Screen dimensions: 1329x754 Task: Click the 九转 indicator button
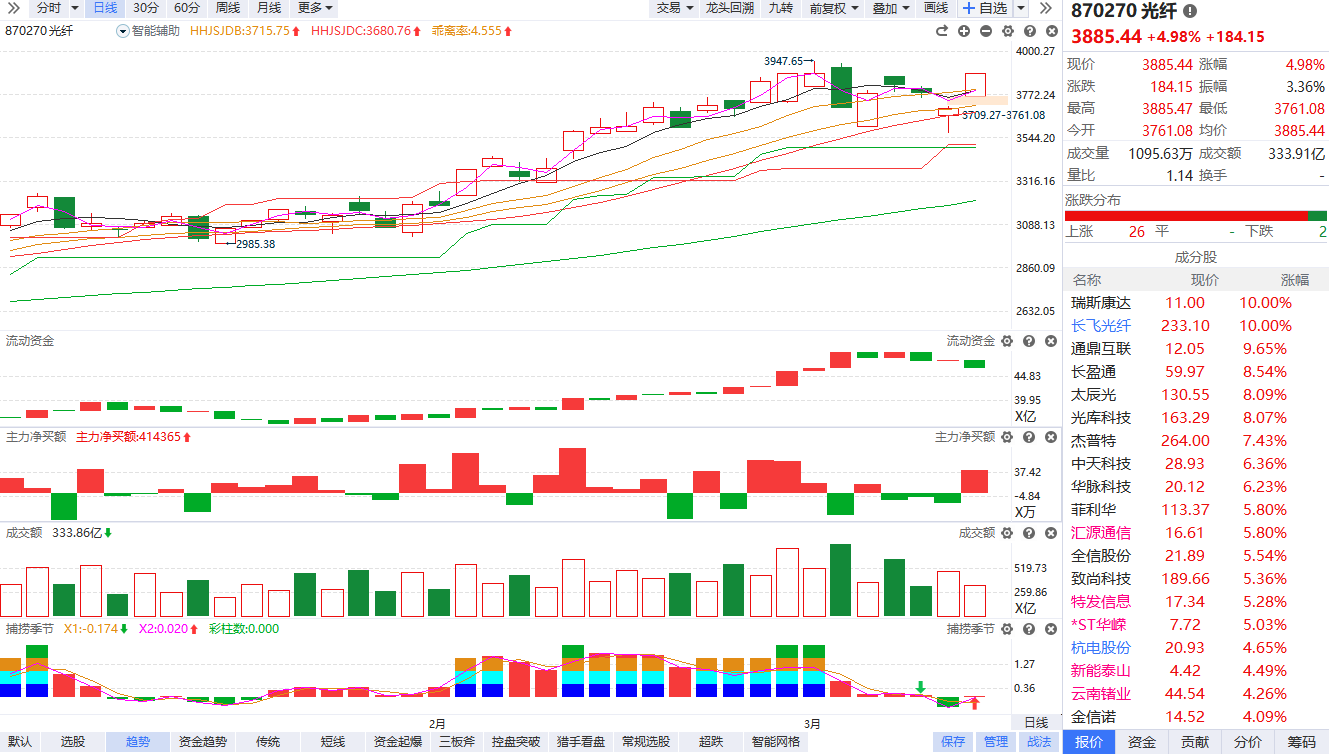pos(780,8)
